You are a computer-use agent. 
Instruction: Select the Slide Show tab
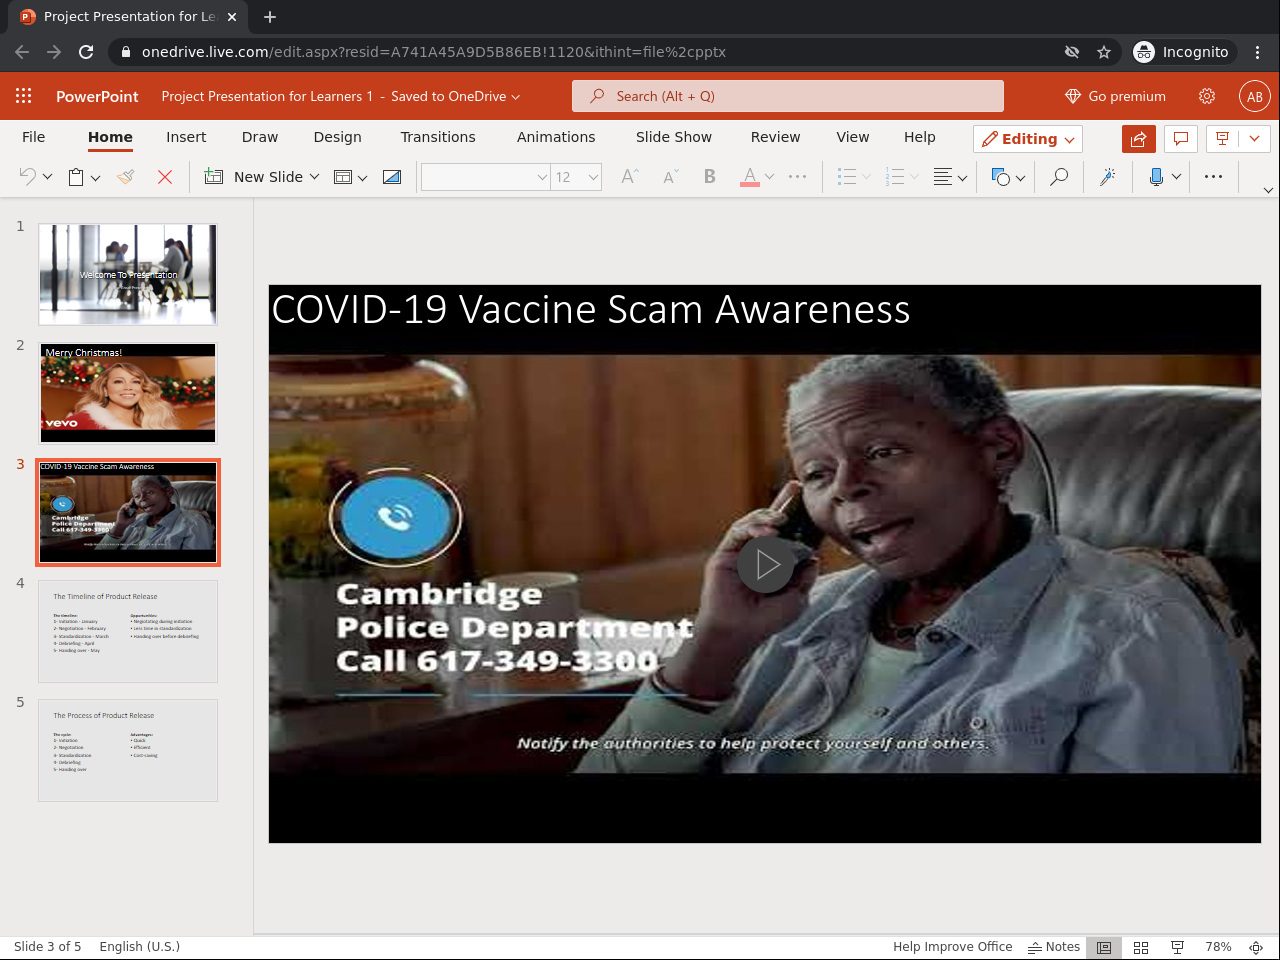coord(674,137)
